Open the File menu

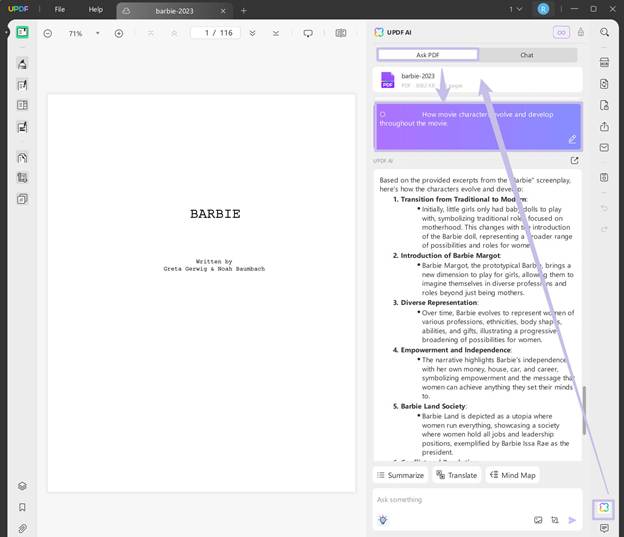click(x=60, y=9)
